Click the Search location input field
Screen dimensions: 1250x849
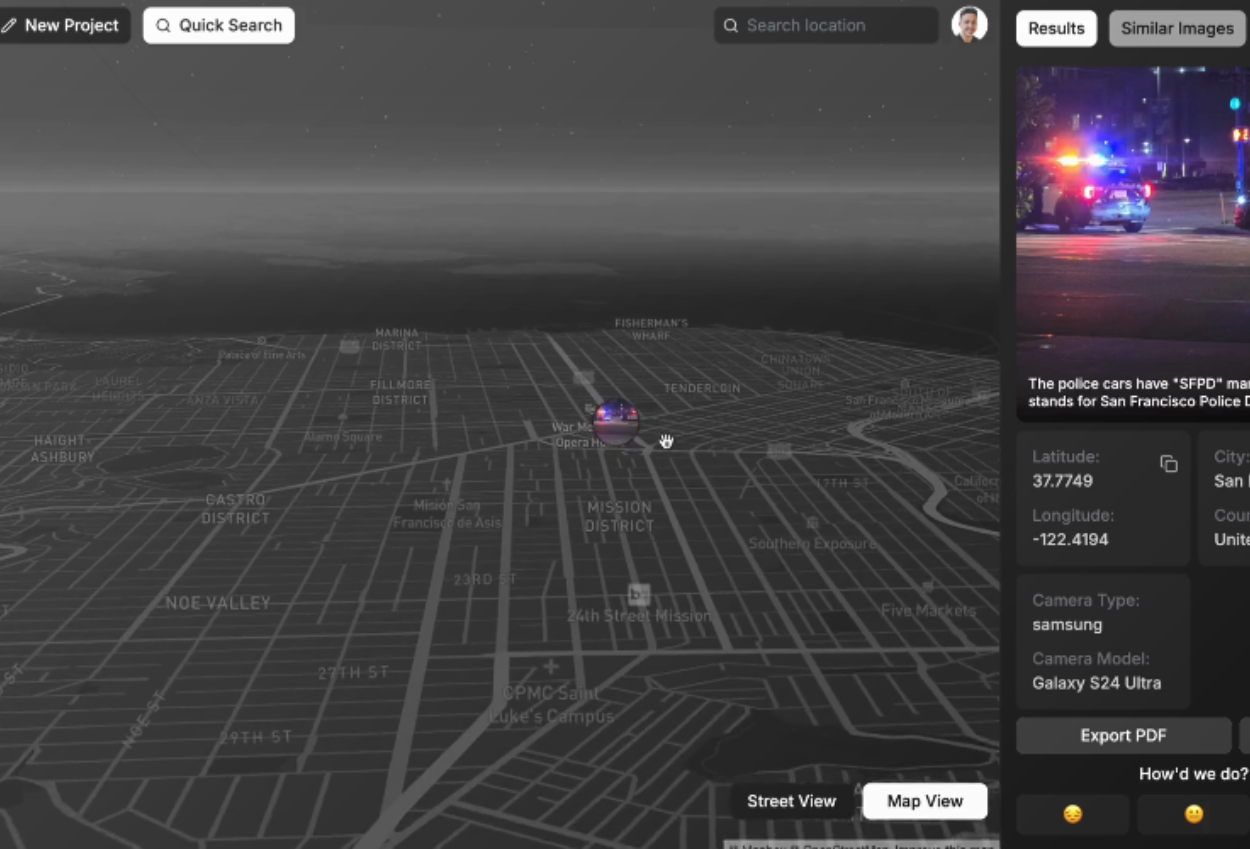point(826,26)
